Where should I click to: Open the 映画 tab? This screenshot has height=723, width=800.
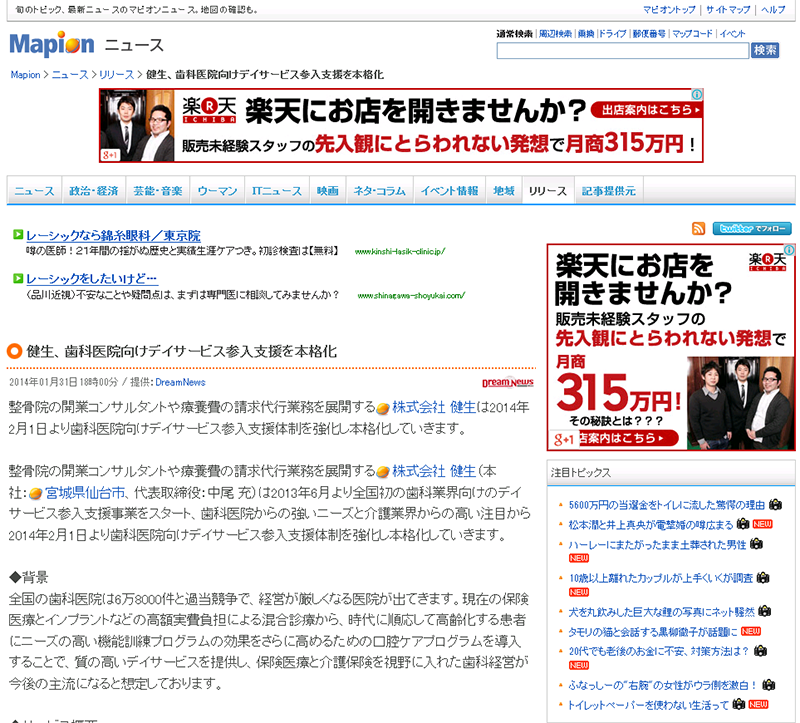click(x=328, y=191)
